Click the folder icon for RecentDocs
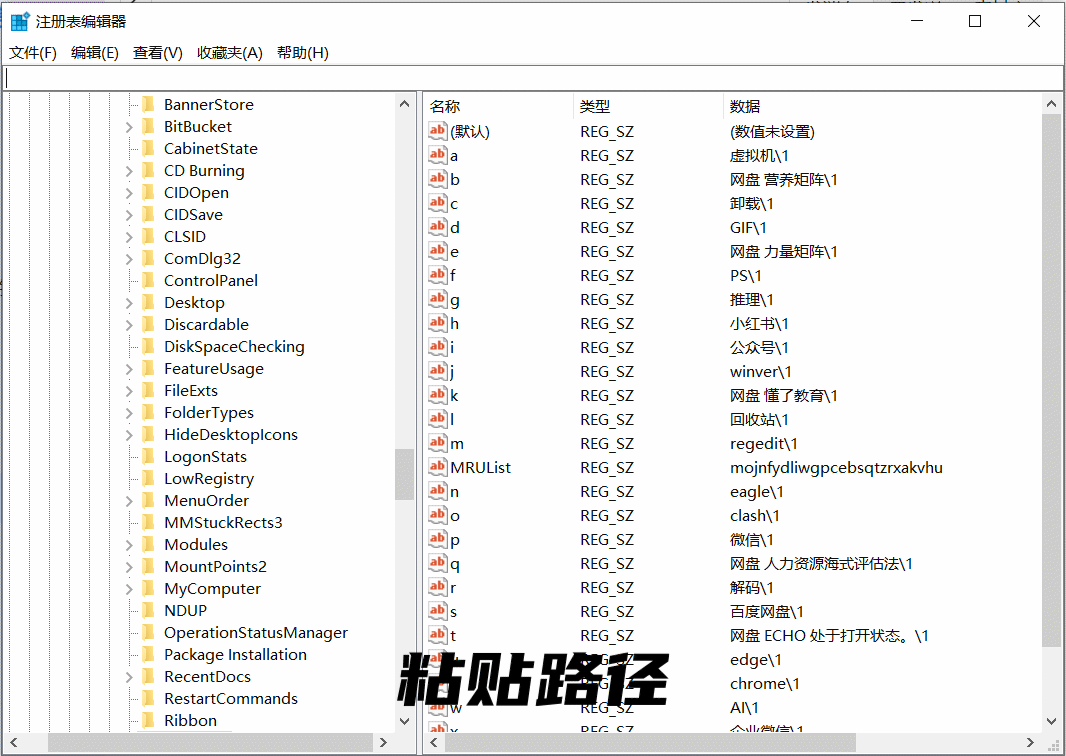This screenshot has height=756, width=1066. pyautogui.click(x=148, y=677)
